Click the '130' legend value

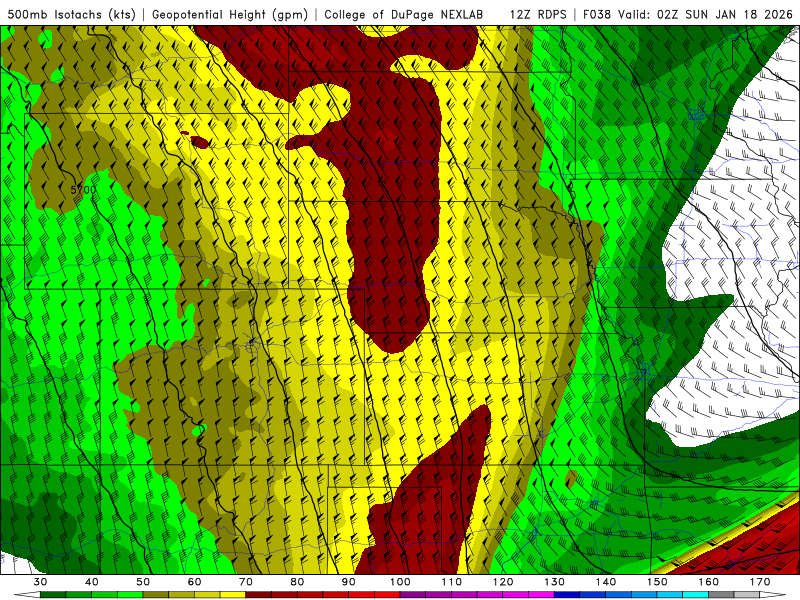(x=554, y=582)
